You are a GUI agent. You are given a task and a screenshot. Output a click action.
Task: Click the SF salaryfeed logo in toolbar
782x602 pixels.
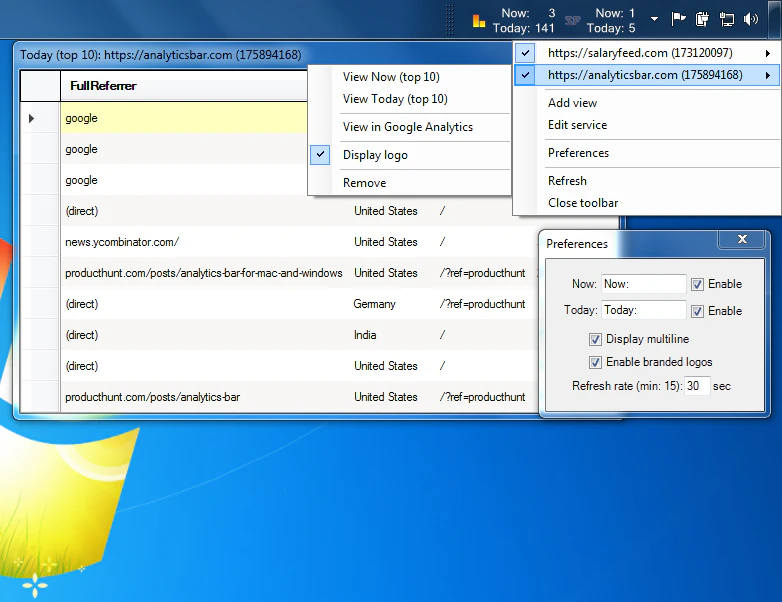573,20
